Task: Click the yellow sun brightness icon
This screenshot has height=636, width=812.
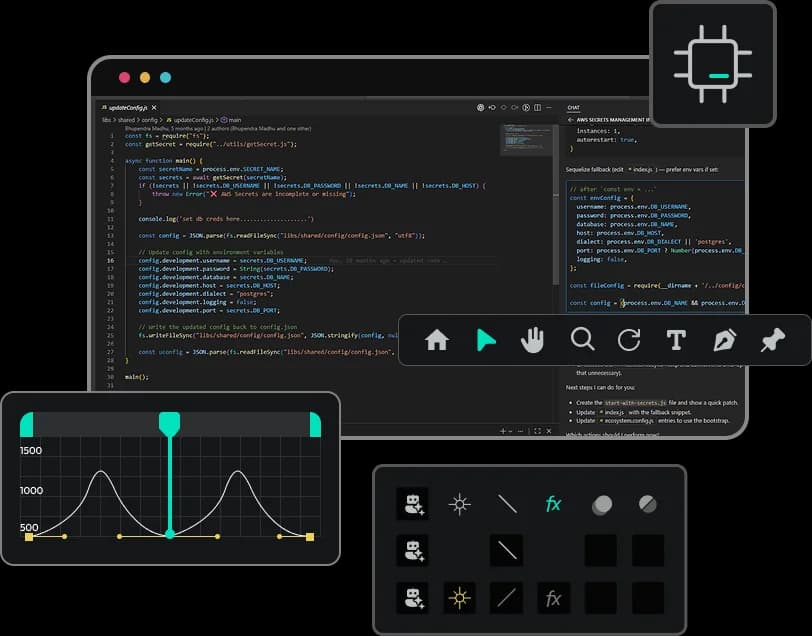Action: tap(459, 598)
